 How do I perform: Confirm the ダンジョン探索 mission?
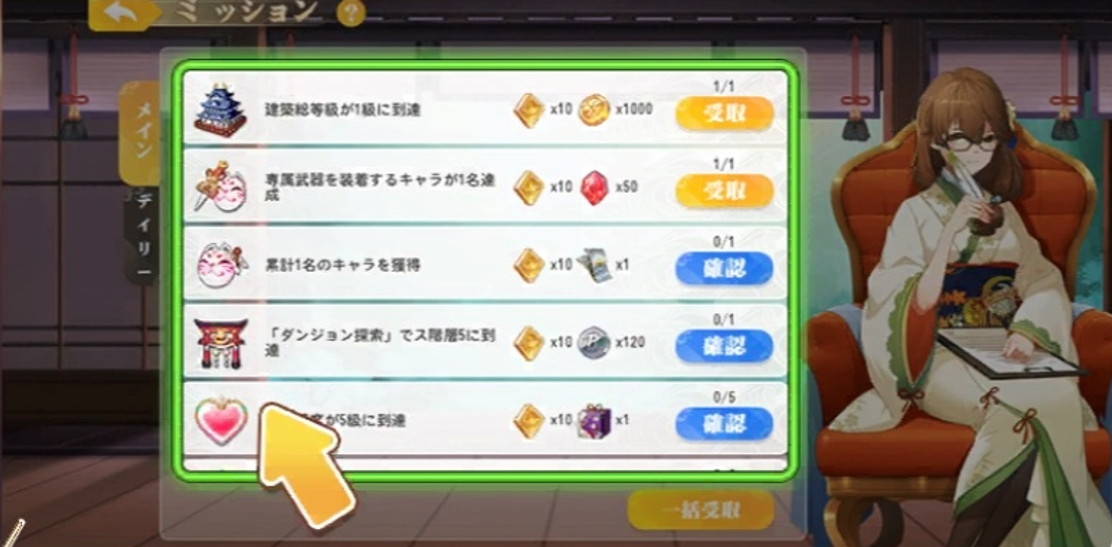click(x=724, y=346)
